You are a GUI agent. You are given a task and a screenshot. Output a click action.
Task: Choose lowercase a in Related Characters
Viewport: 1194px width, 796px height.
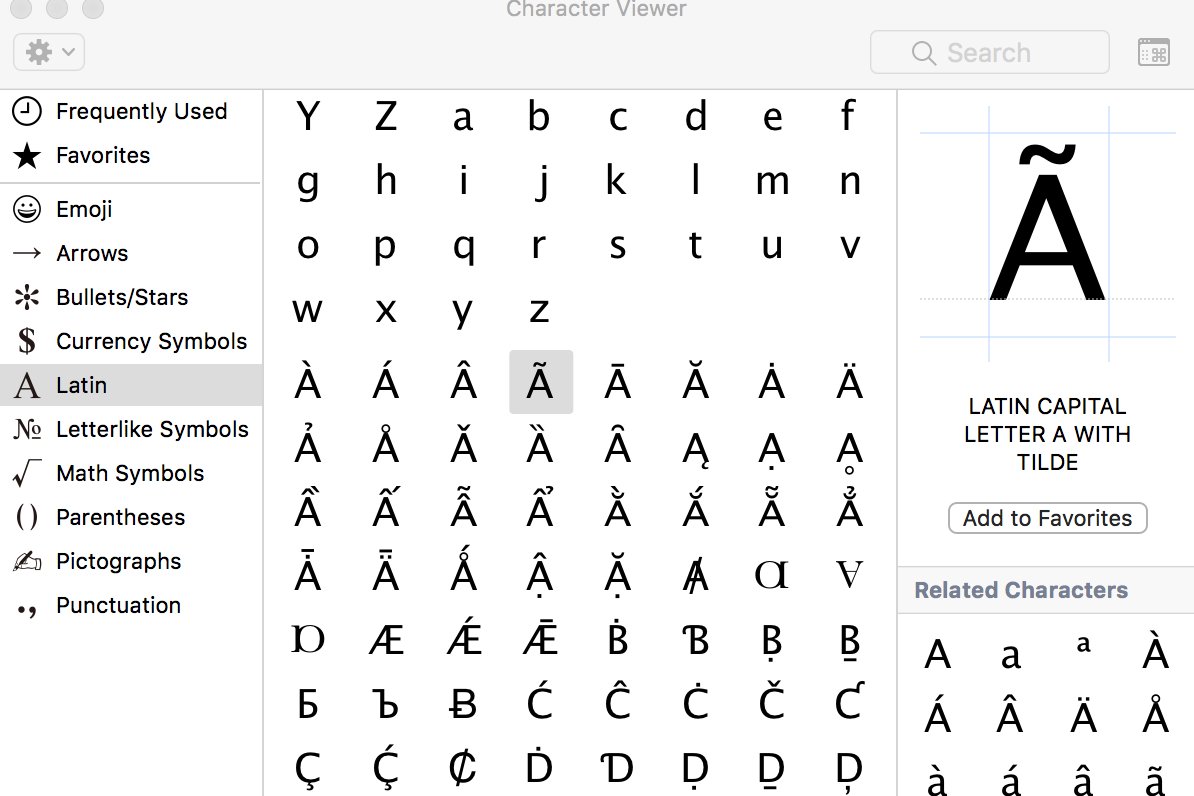[x=1010, y=656]
